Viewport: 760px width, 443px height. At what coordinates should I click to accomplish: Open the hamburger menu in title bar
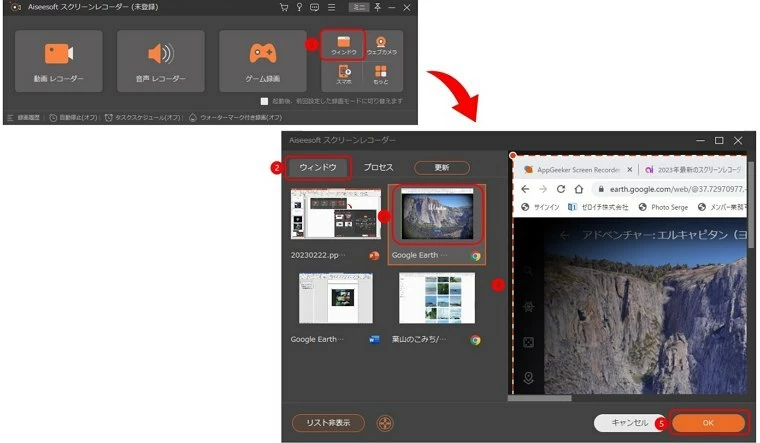click(x=331, y=7)
